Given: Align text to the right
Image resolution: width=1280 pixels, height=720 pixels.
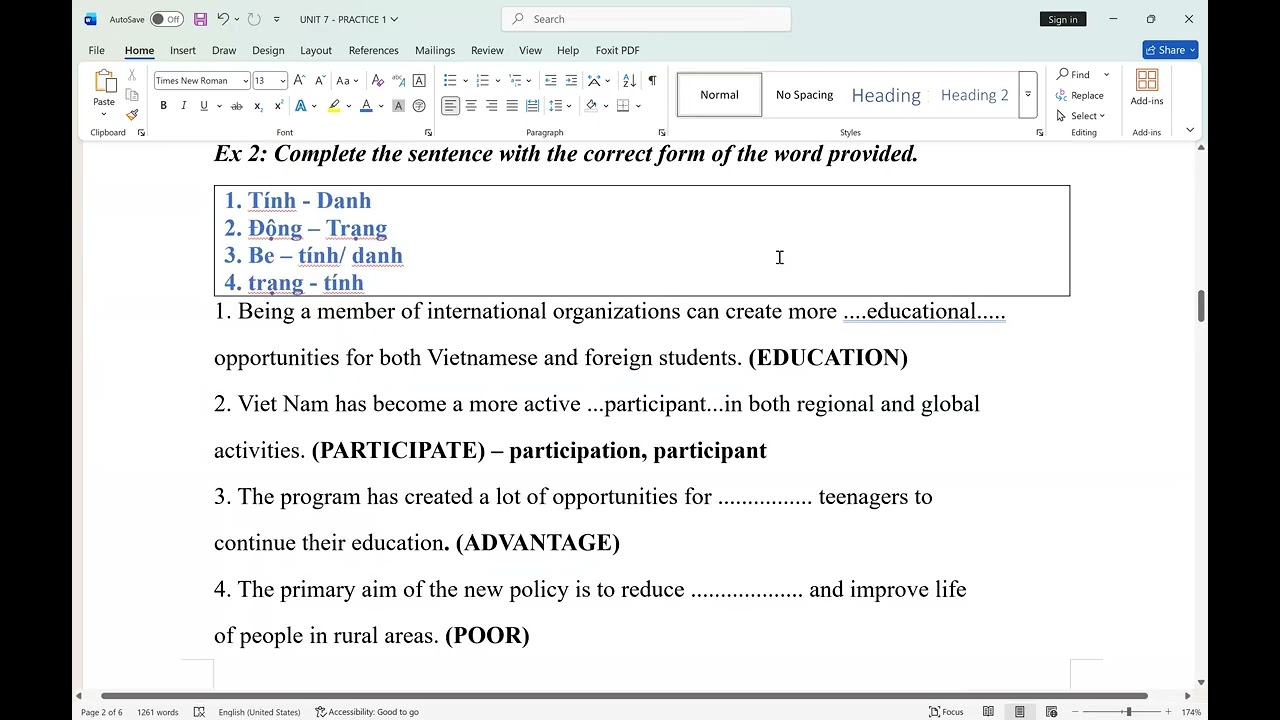Looking at the screenshot, I should point(491,106).
